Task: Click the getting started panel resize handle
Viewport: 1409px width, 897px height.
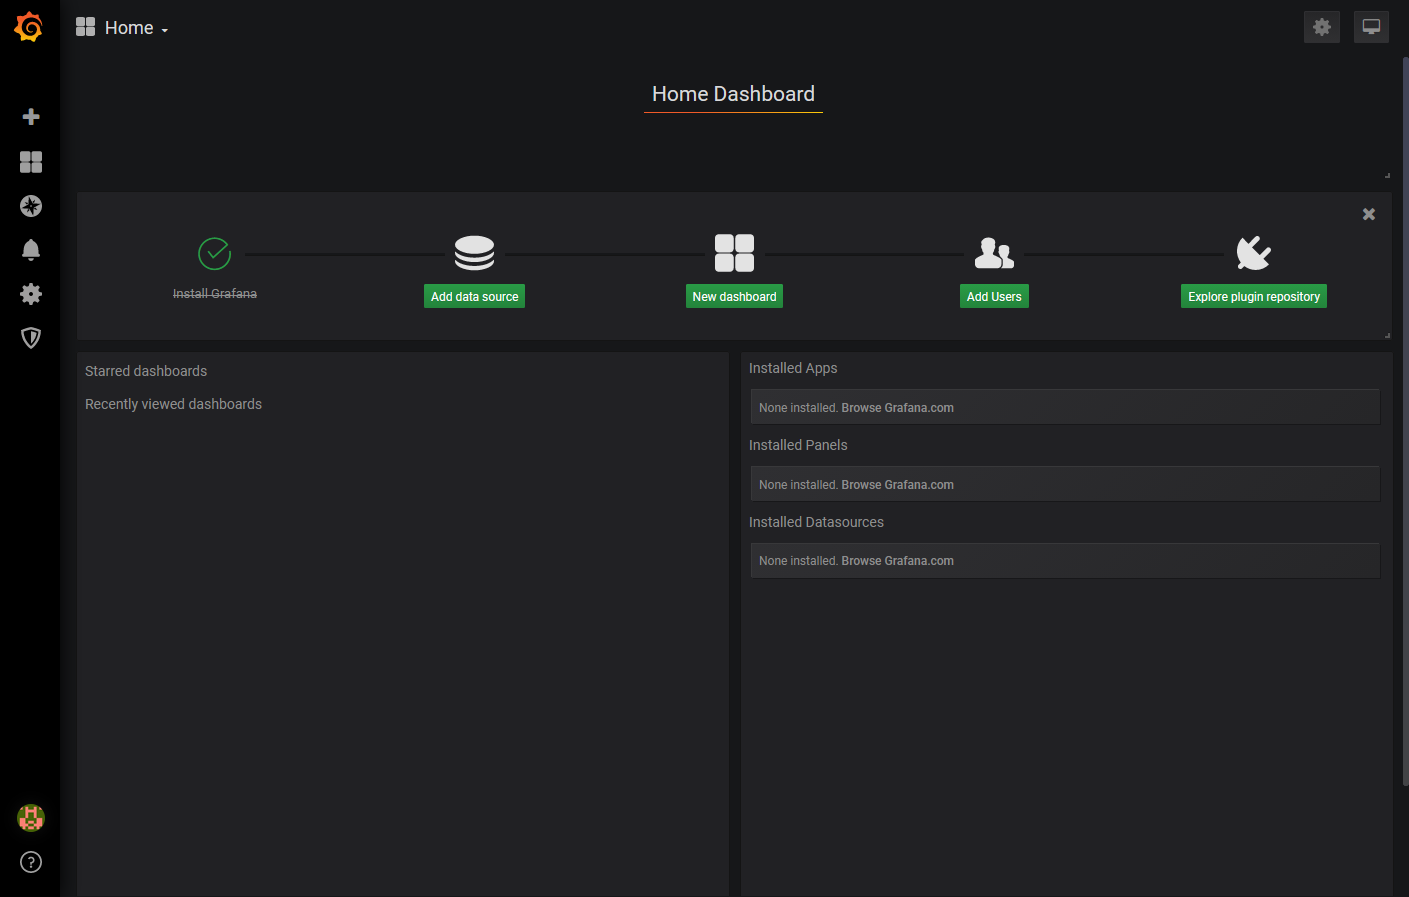Action: [1387, 335]
